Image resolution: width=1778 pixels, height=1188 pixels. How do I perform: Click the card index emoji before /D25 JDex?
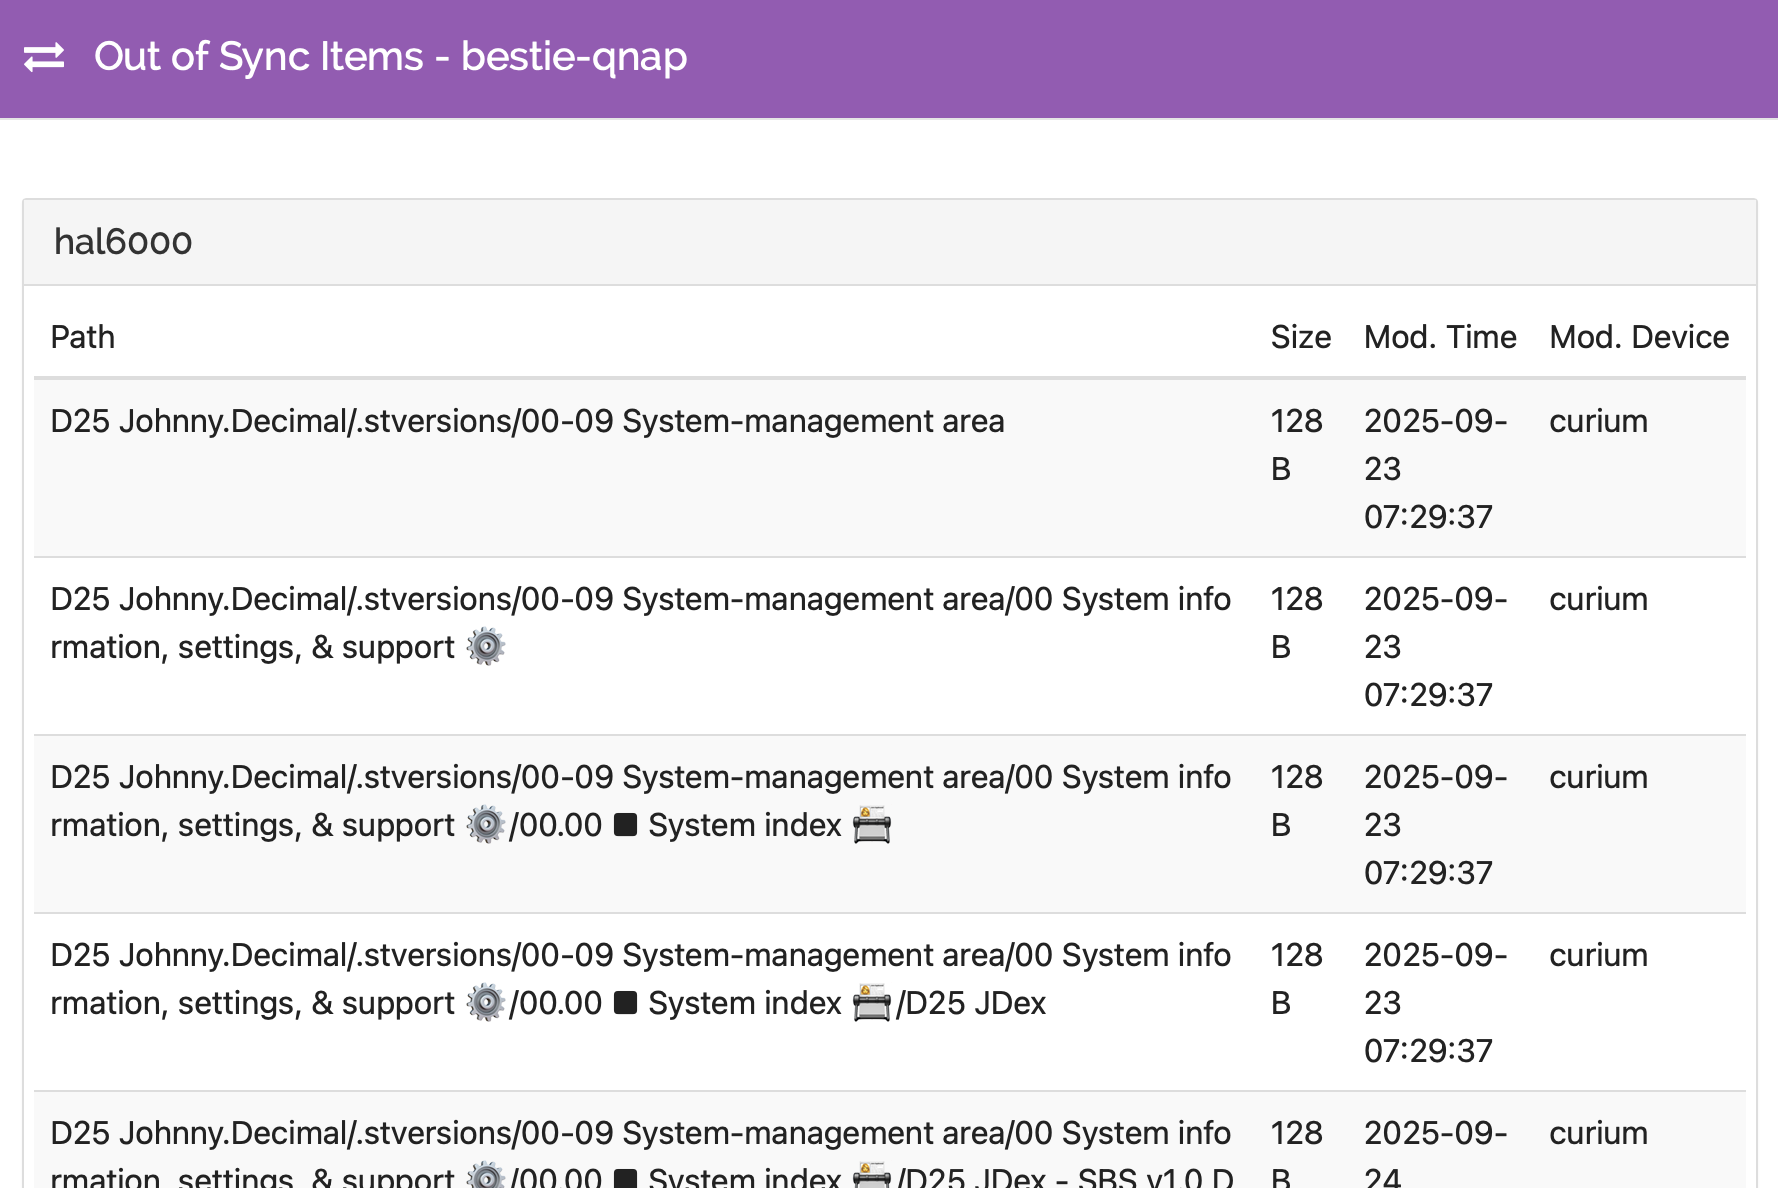click(871, 1004)
